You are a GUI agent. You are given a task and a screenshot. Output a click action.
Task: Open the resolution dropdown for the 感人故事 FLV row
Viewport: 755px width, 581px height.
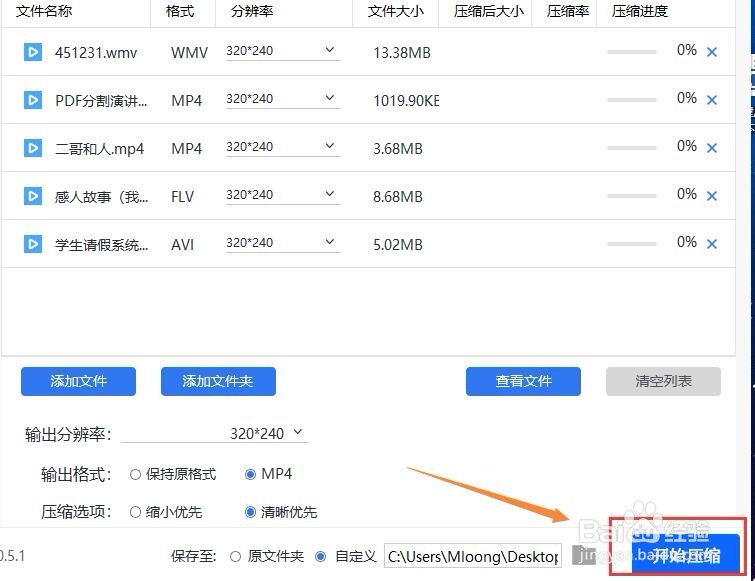click(283, 195)
